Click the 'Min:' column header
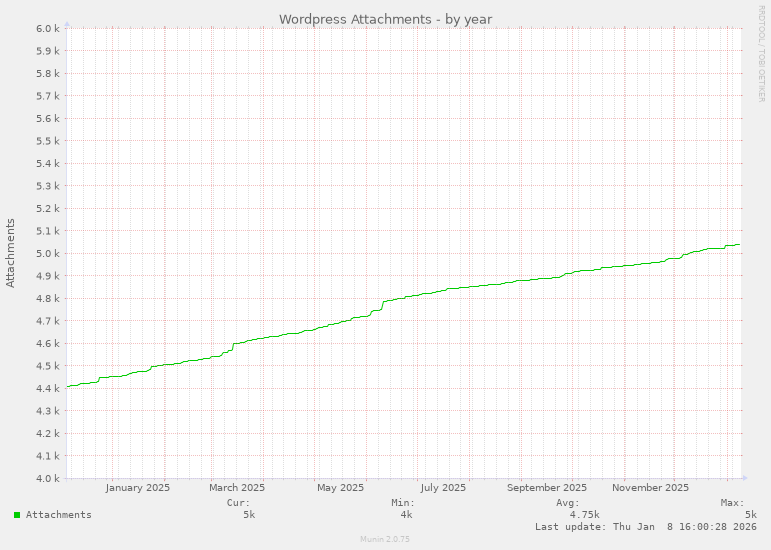The image size is (771, 550). [x=403, y=503]
